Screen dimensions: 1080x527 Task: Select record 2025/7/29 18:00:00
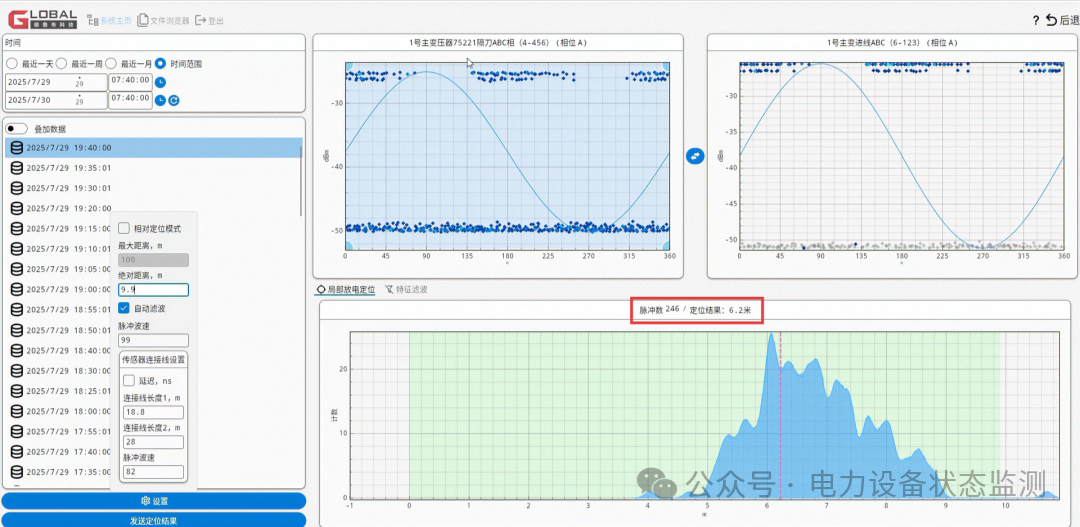point(60,411)
